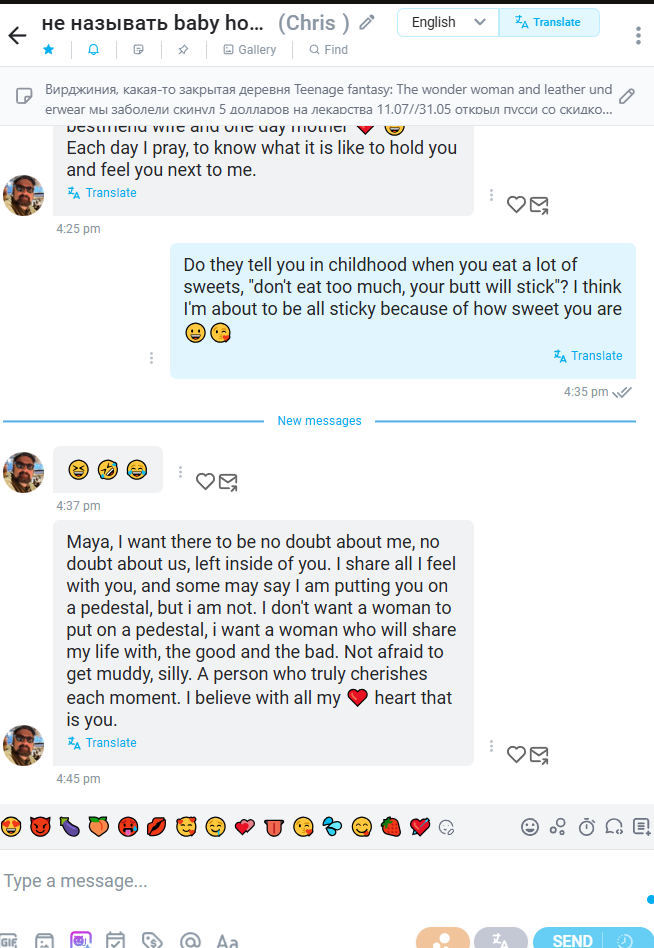This screenshot has width=654, height=948.
Task: Go back with the left arrow icon
Action: pos(18,36)
